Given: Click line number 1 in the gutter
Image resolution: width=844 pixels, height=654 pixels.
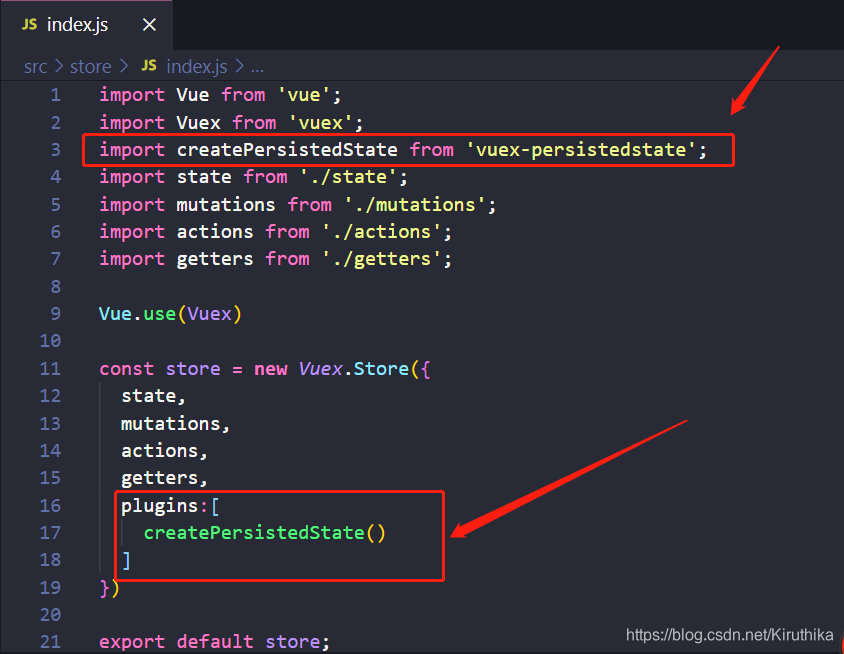Looking at the screenshot, I should click(56, 95).
